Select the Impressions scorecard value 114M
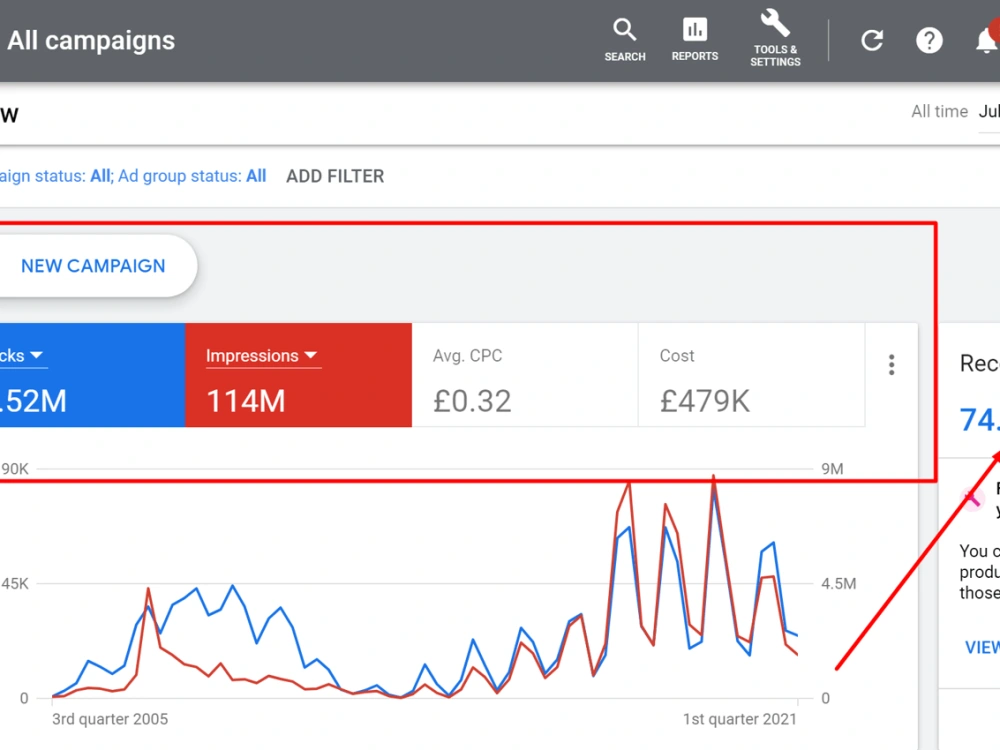The width and height of the screenshot is (1000, 750). pos(246,401)
